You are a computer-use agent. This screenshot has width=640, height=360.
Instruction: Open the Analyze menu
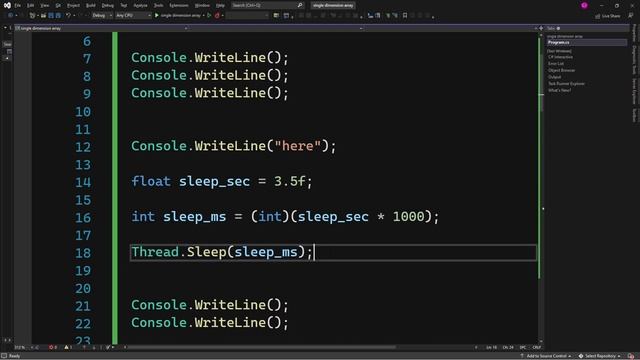[140, 5]
